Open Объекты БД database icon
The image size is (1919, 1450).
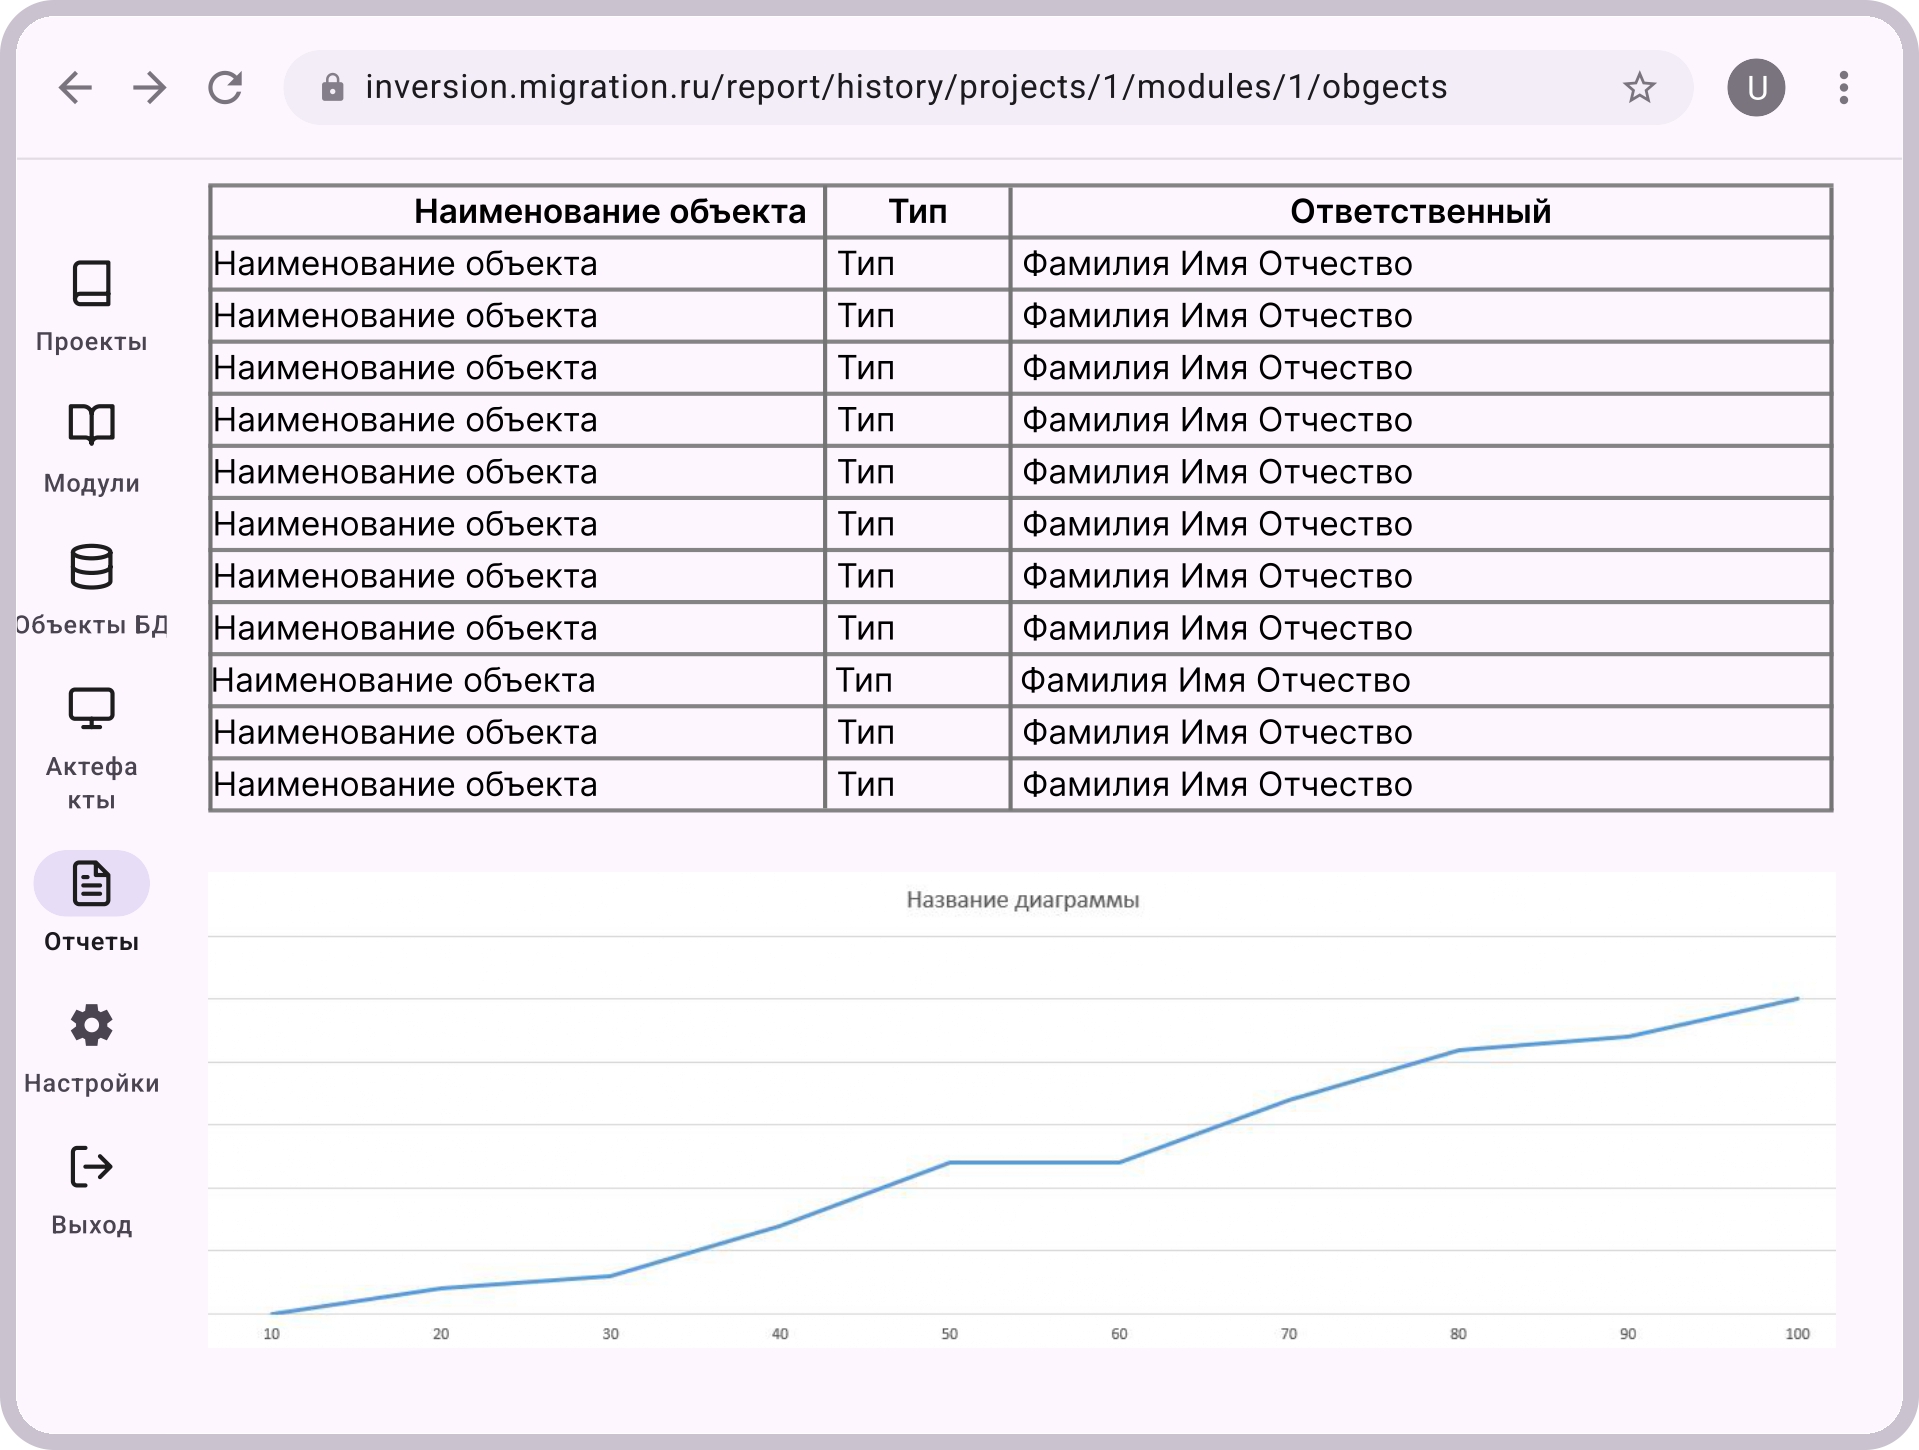tap(91, 567)
